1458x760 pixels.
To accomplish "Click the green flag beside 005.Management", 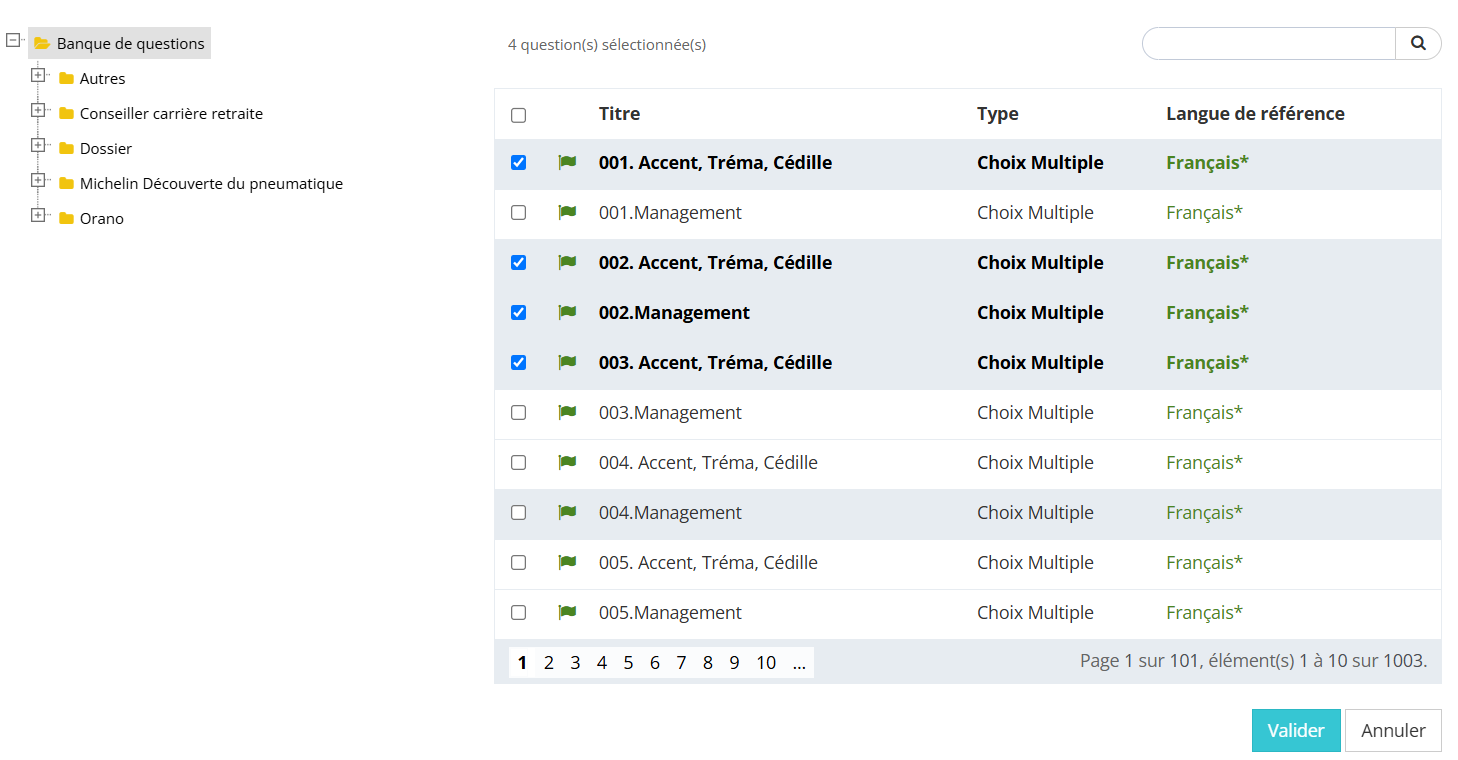I will [x=567, y=612].
